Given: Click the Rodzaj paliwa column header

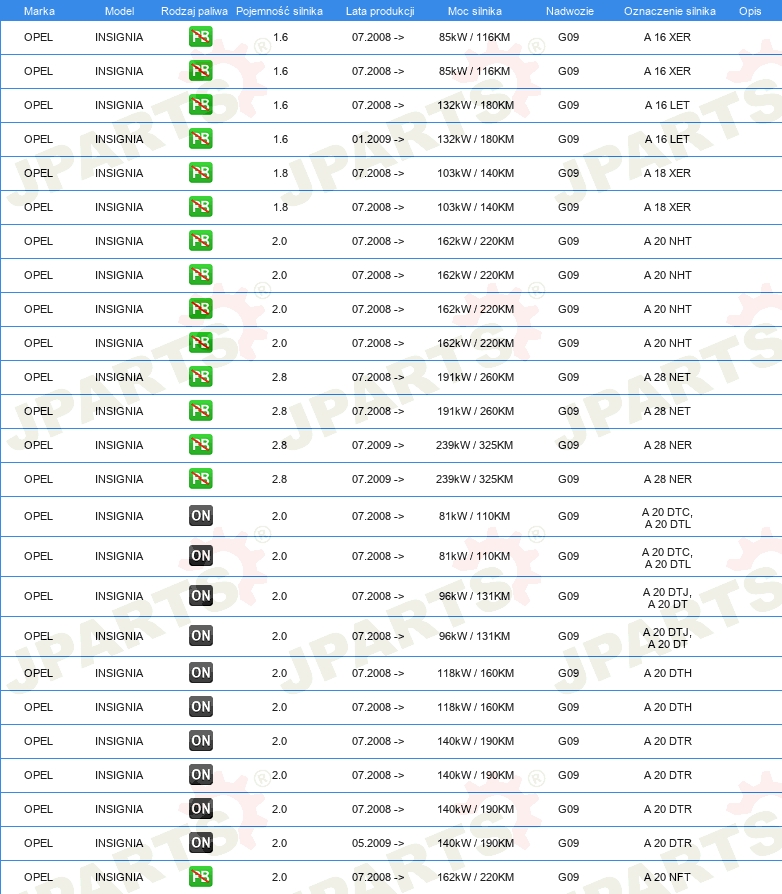Looking at the screenshot, I should pyautogui.click(x=194, y=11).
